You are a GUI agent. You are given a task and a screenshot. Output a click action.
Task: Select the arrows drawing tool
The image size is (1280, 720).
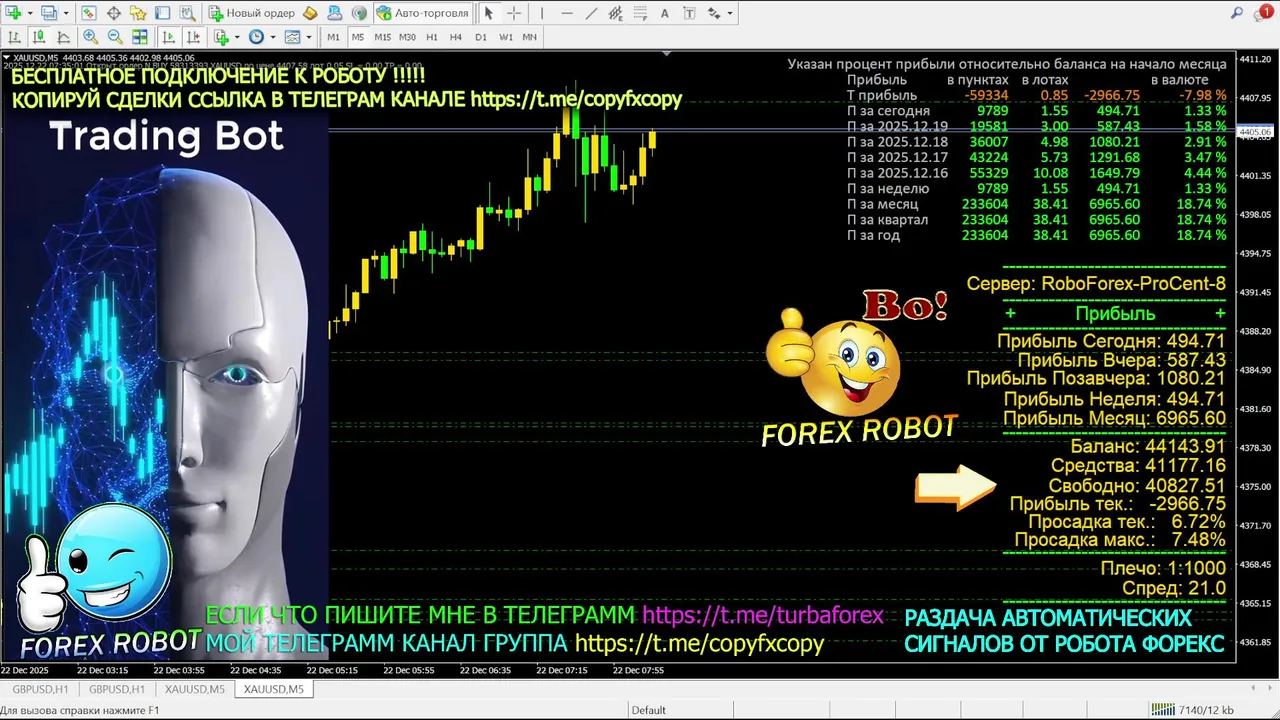click(x=714, y=13)
